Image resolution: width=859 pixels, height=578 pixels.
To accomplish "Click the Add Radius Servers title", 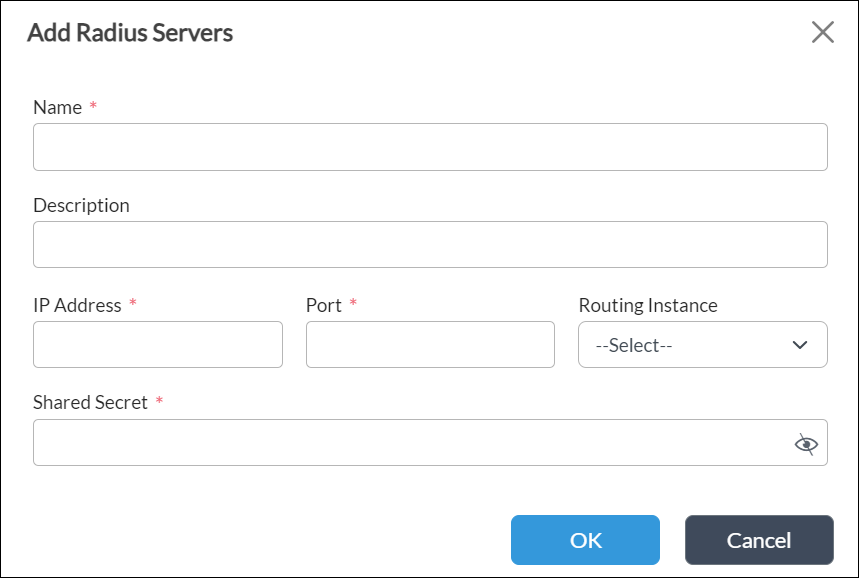I will pos(130,32).
